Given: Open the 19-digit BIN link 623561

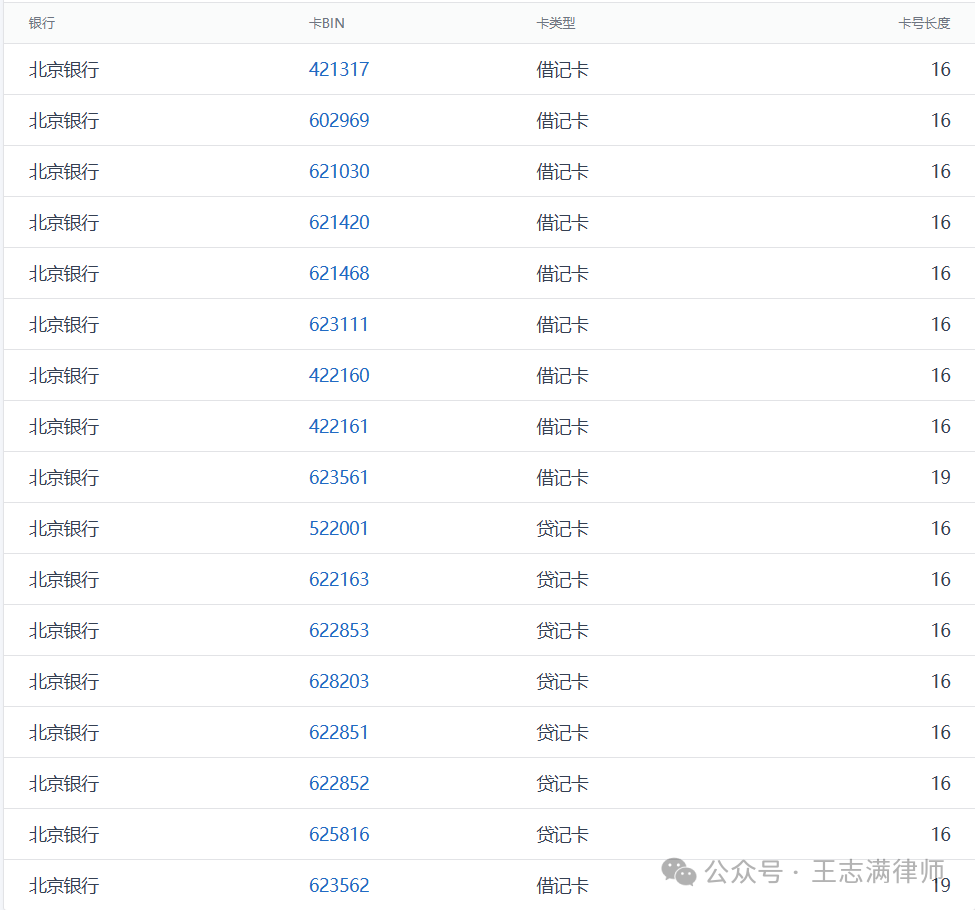Looking at the screenshot, I should pos(339,477).
